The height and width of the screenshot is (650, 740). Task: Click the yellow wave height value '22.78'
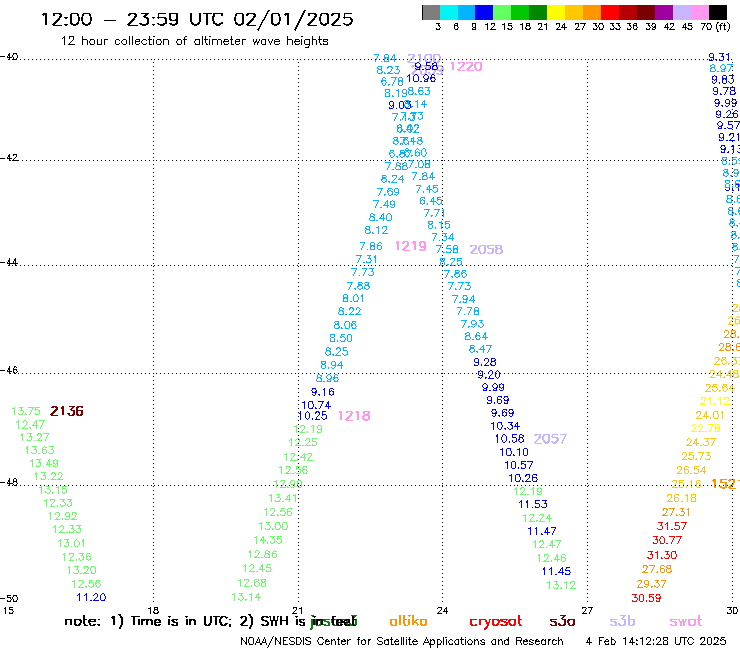(x=706, y=428)
